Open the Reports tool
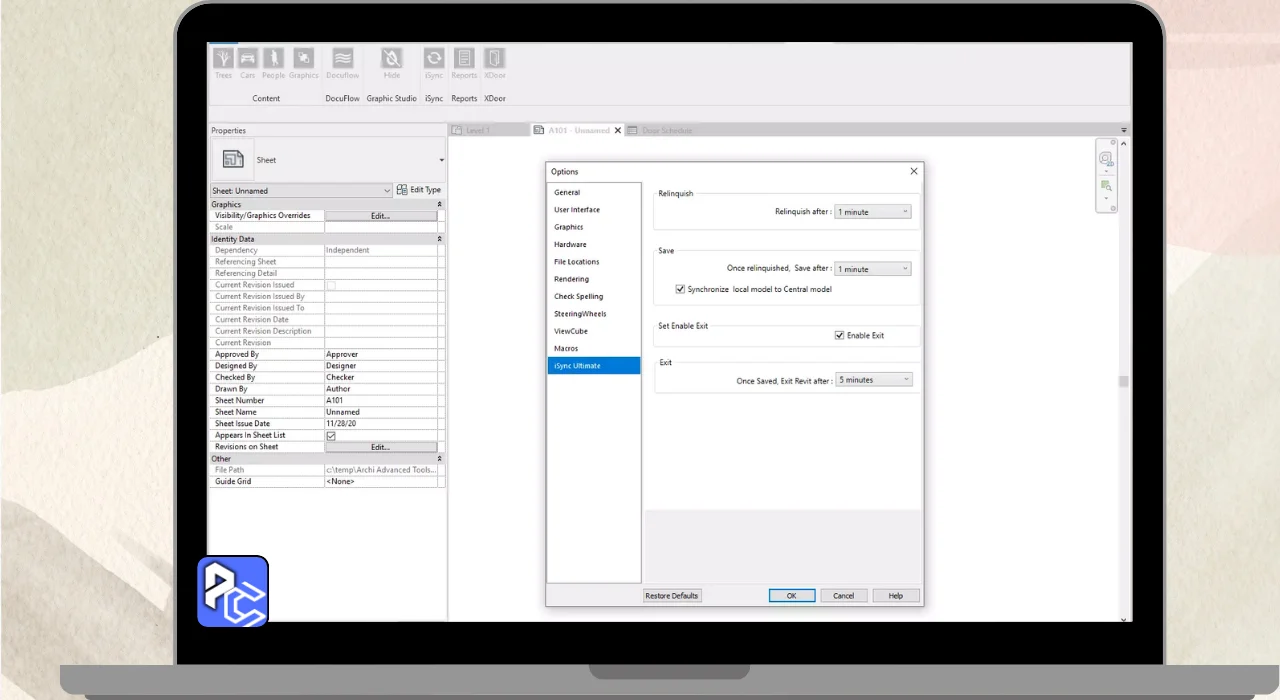This screenshot has height=700, width=1280. [464, 60]
